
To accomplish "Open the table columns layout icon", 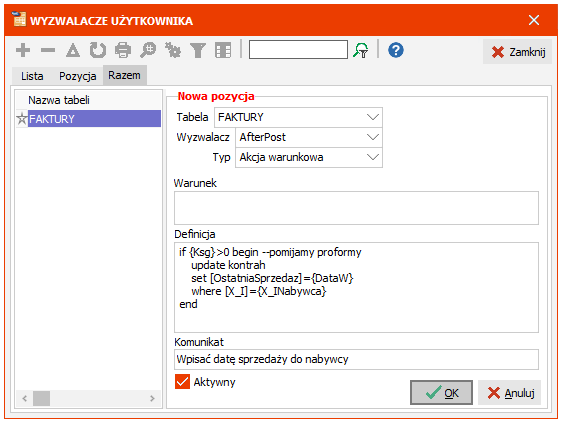I will 223,50.
